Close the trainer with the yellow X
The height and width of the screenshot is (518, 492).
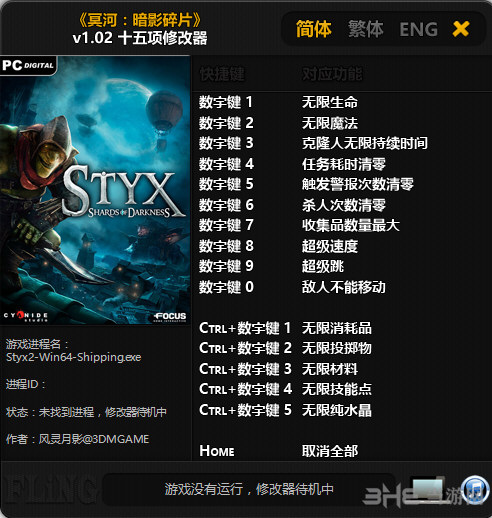tap(461, 29)
